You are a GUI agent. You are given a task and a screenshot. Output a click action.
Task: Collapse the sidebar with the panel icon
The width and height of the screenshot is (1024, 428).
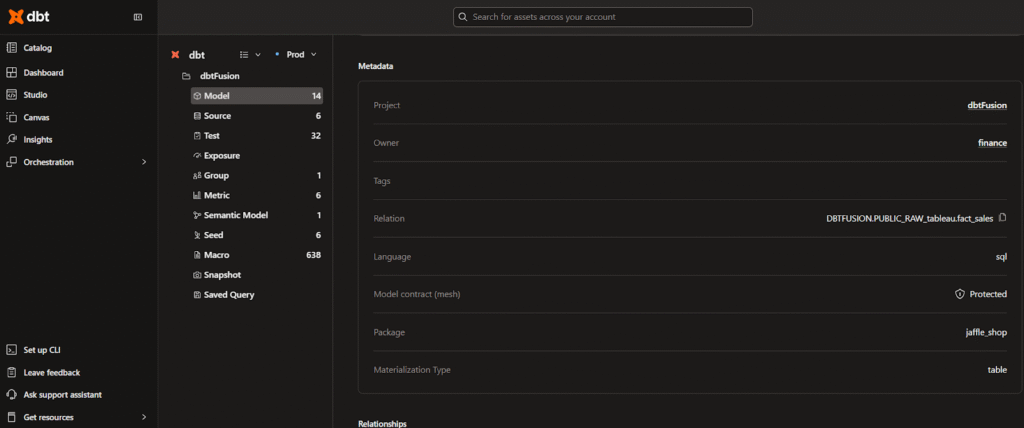(x=137, y=17)
